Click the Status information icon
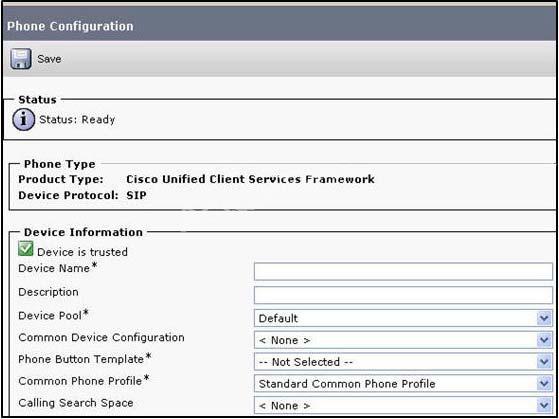Screen dimensions: 559x419 (24, 120)
